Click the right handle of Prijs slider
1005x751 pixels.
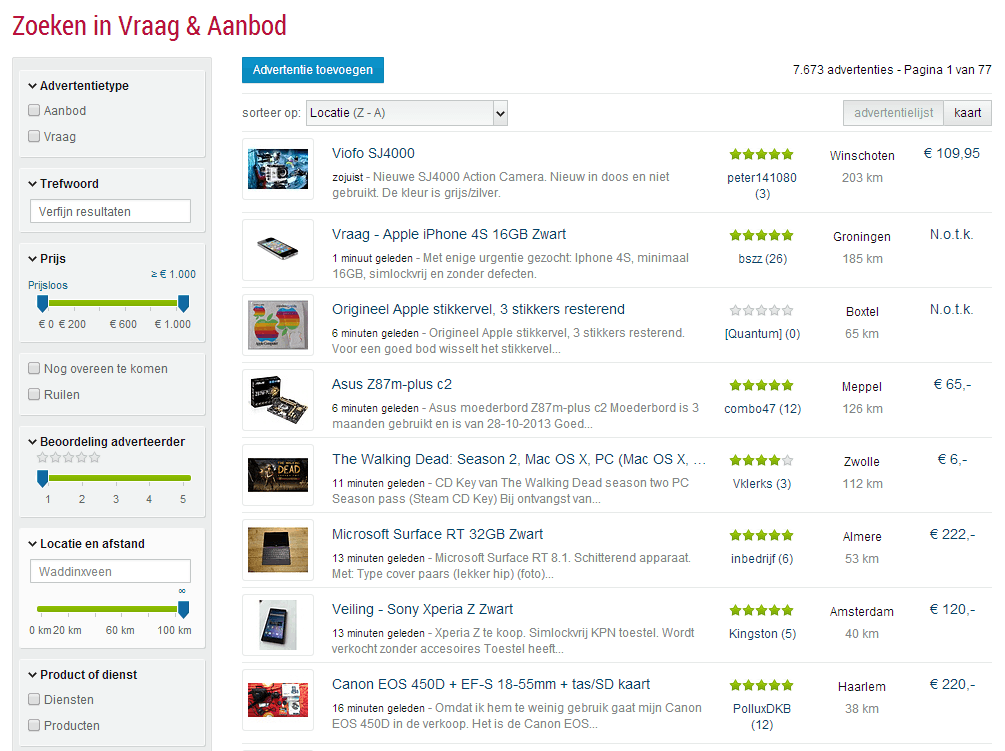point(183,304)
